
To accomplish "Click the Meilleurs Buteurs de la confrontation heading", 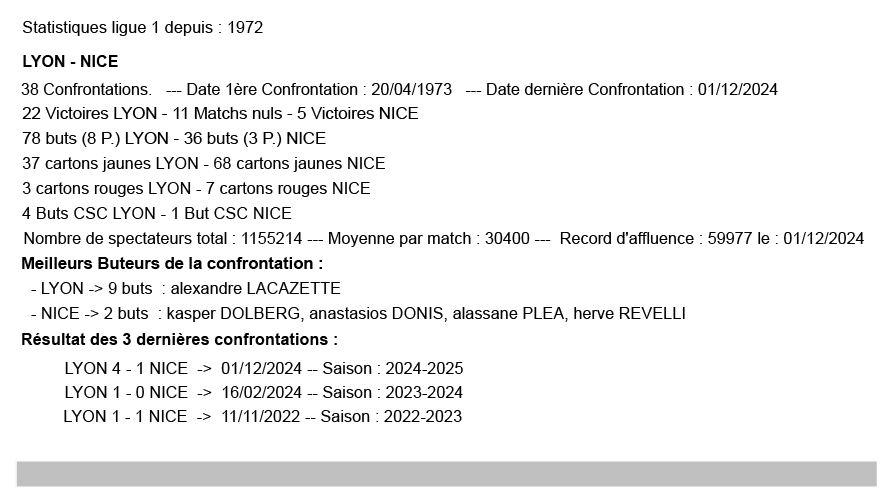I will click(173, 264).
